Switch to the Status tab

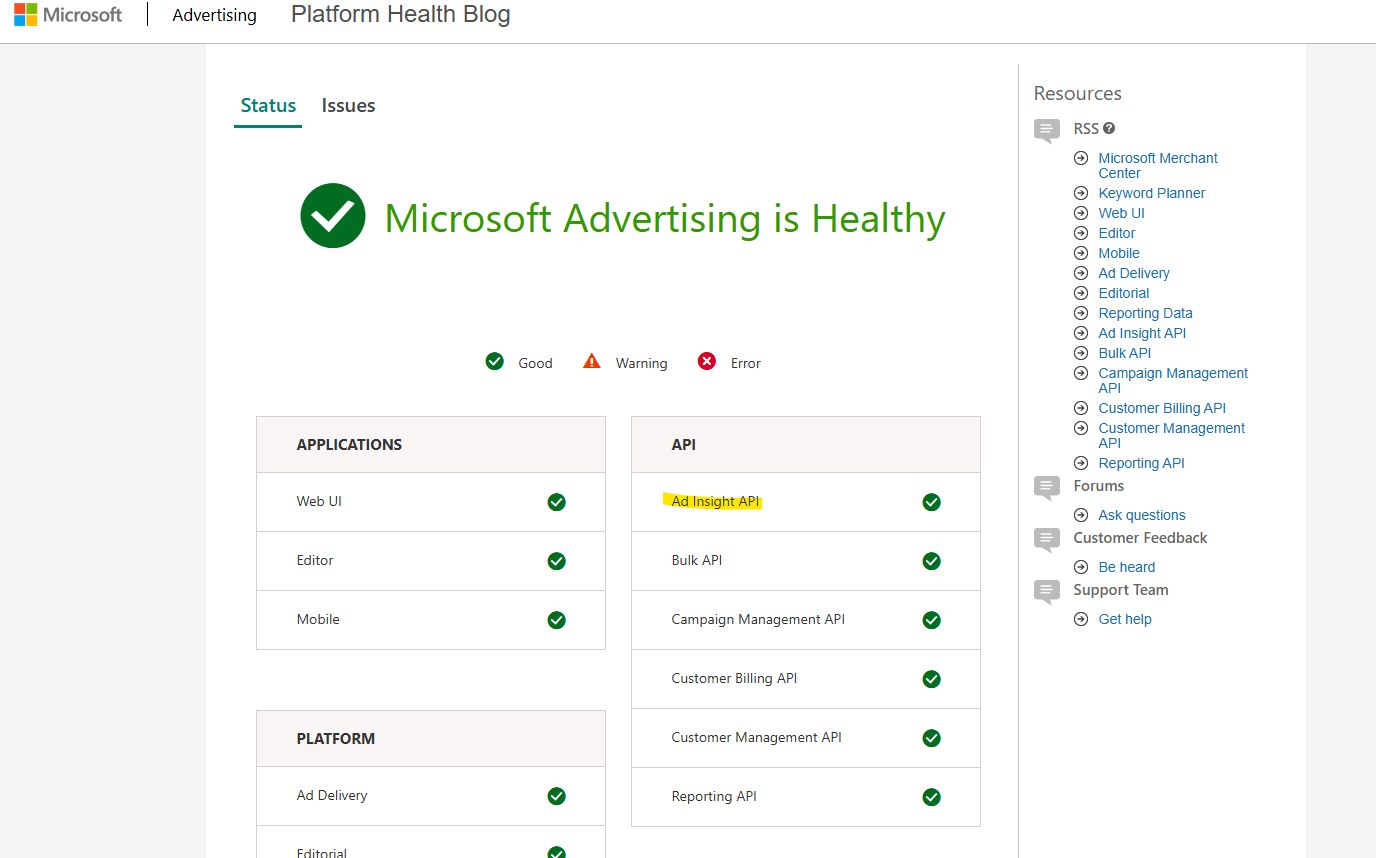pos(268,105)
